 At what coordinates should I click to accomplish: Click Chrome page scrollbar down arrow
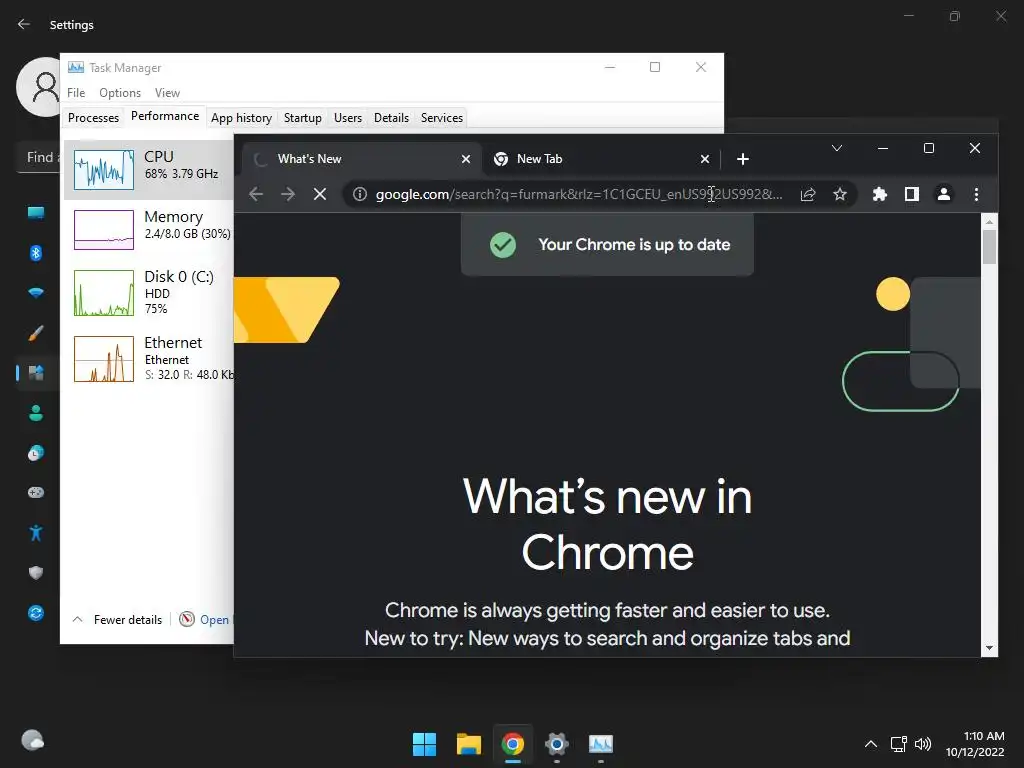click(989, 648)
